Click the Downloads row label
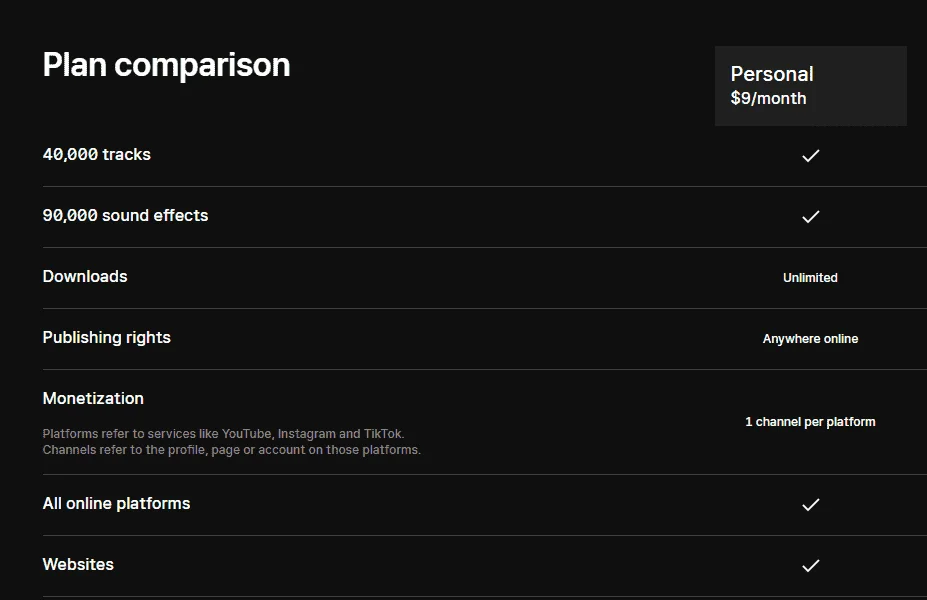The width and height of the screenshot is (927, 600). (x=85, y=276)
